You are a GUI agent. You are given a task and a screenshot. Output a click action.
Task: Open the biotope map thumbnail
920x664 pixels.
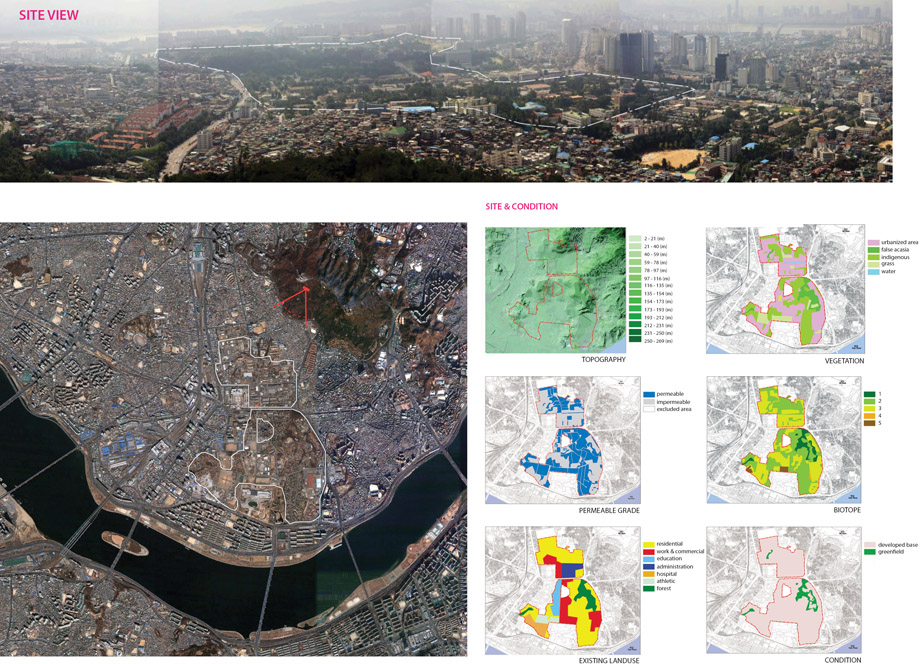pyautogui.click(x=780, y=438)
